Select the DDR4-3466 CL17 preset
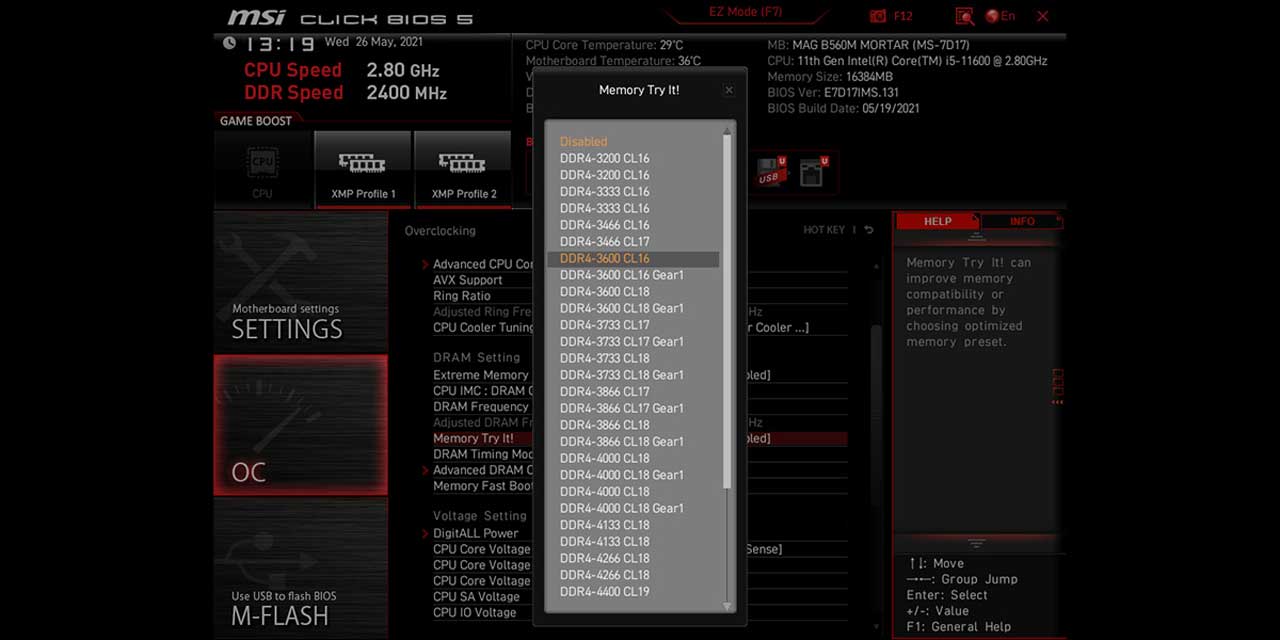Image resolution: width=1280 pixels, height=640 pixels. 604,242
